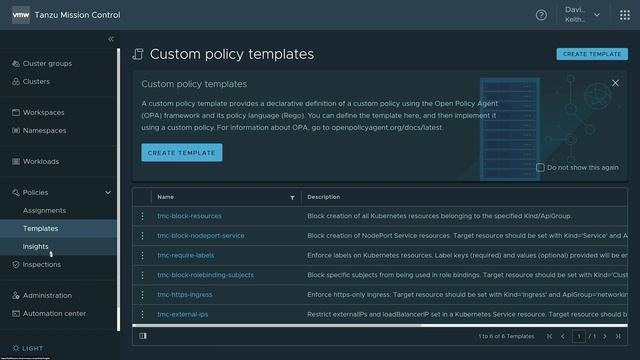Click the Administration sidebar icon
640x360 pixels.
click(x=16, y=296)
